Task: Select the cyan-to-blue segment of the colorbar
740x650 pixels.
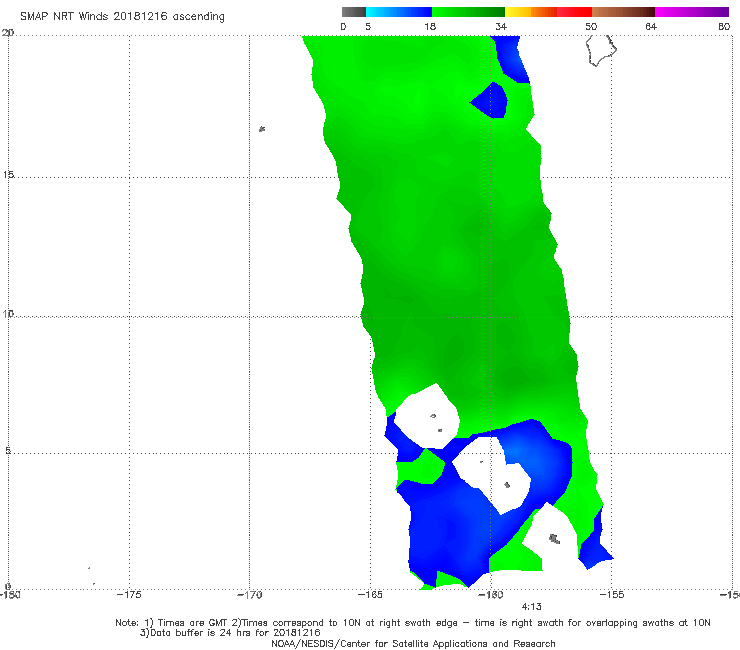Action: click(x=399, y=12)
